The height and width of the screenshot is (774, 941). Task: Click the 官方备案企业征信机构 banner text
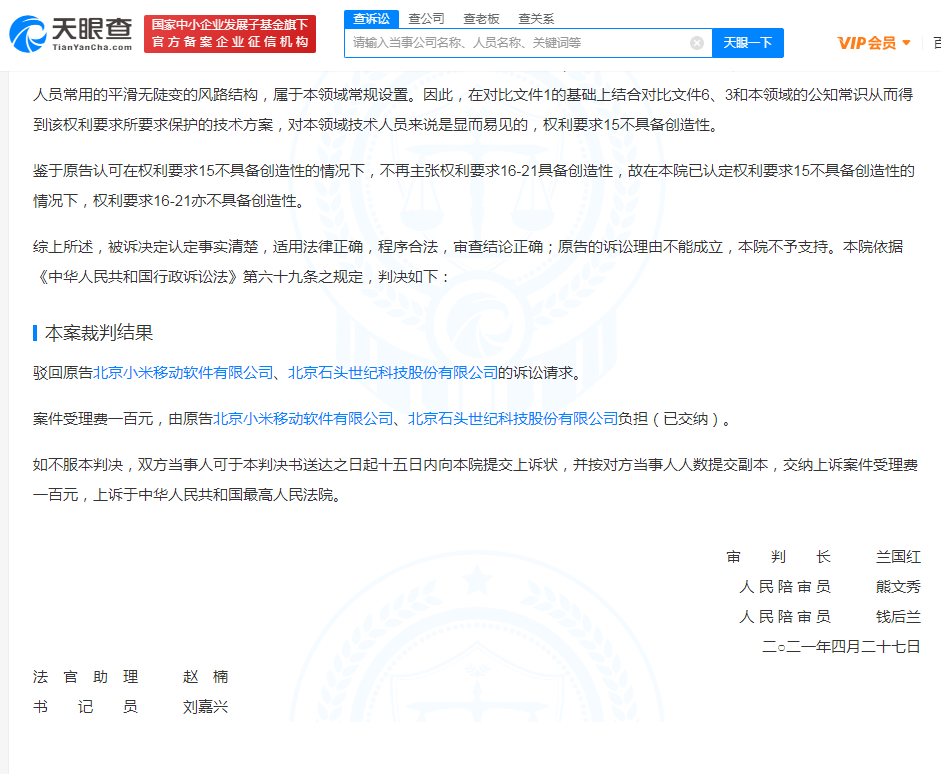click(232, 41)
